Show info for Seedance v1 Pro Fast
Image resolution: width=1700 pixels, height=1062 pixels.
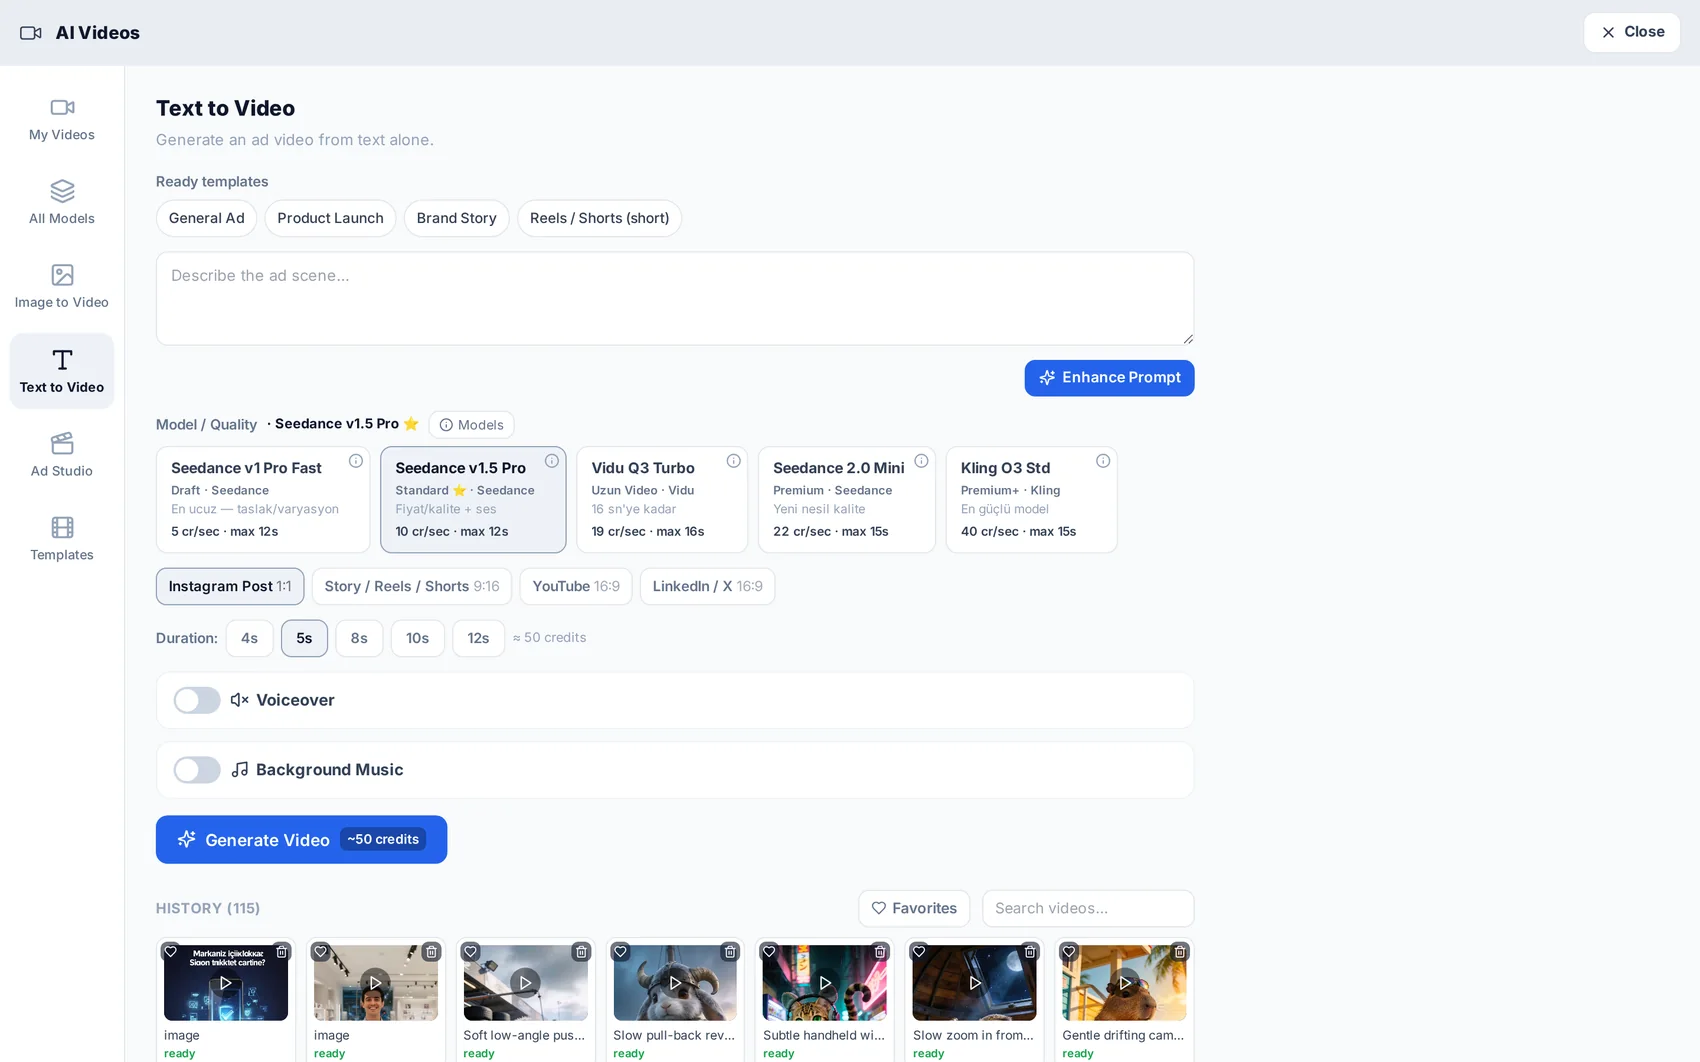(x=356, y=461)
